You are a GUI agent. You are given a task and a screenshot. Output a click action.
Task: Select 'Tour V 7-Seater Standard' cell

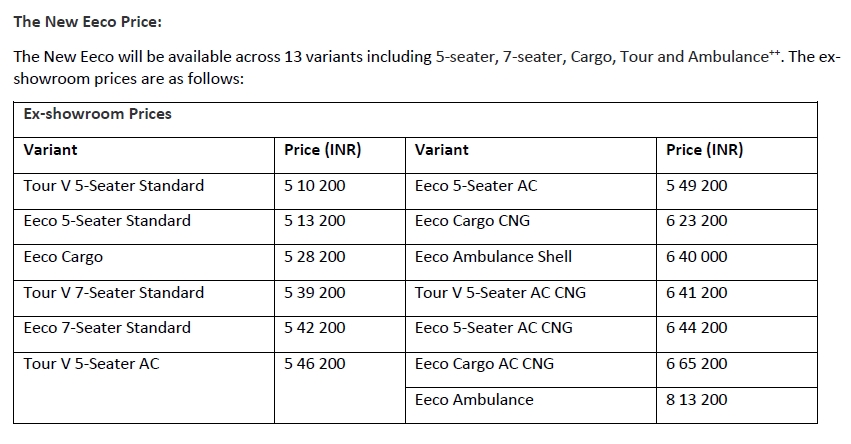(114, 293)
